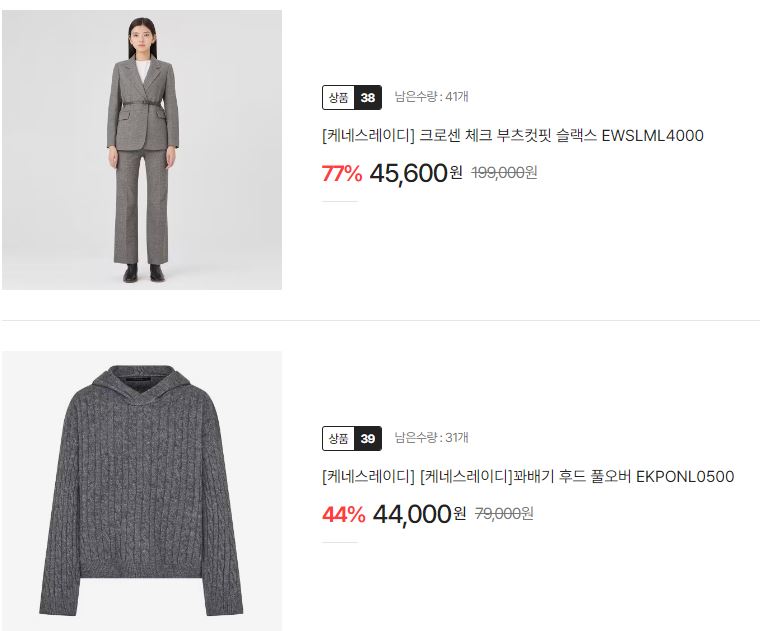The height and width of the screenshot is (631, 760).
Task: Click the short divider under 45,600원 price
Action: tap(340, 201)
